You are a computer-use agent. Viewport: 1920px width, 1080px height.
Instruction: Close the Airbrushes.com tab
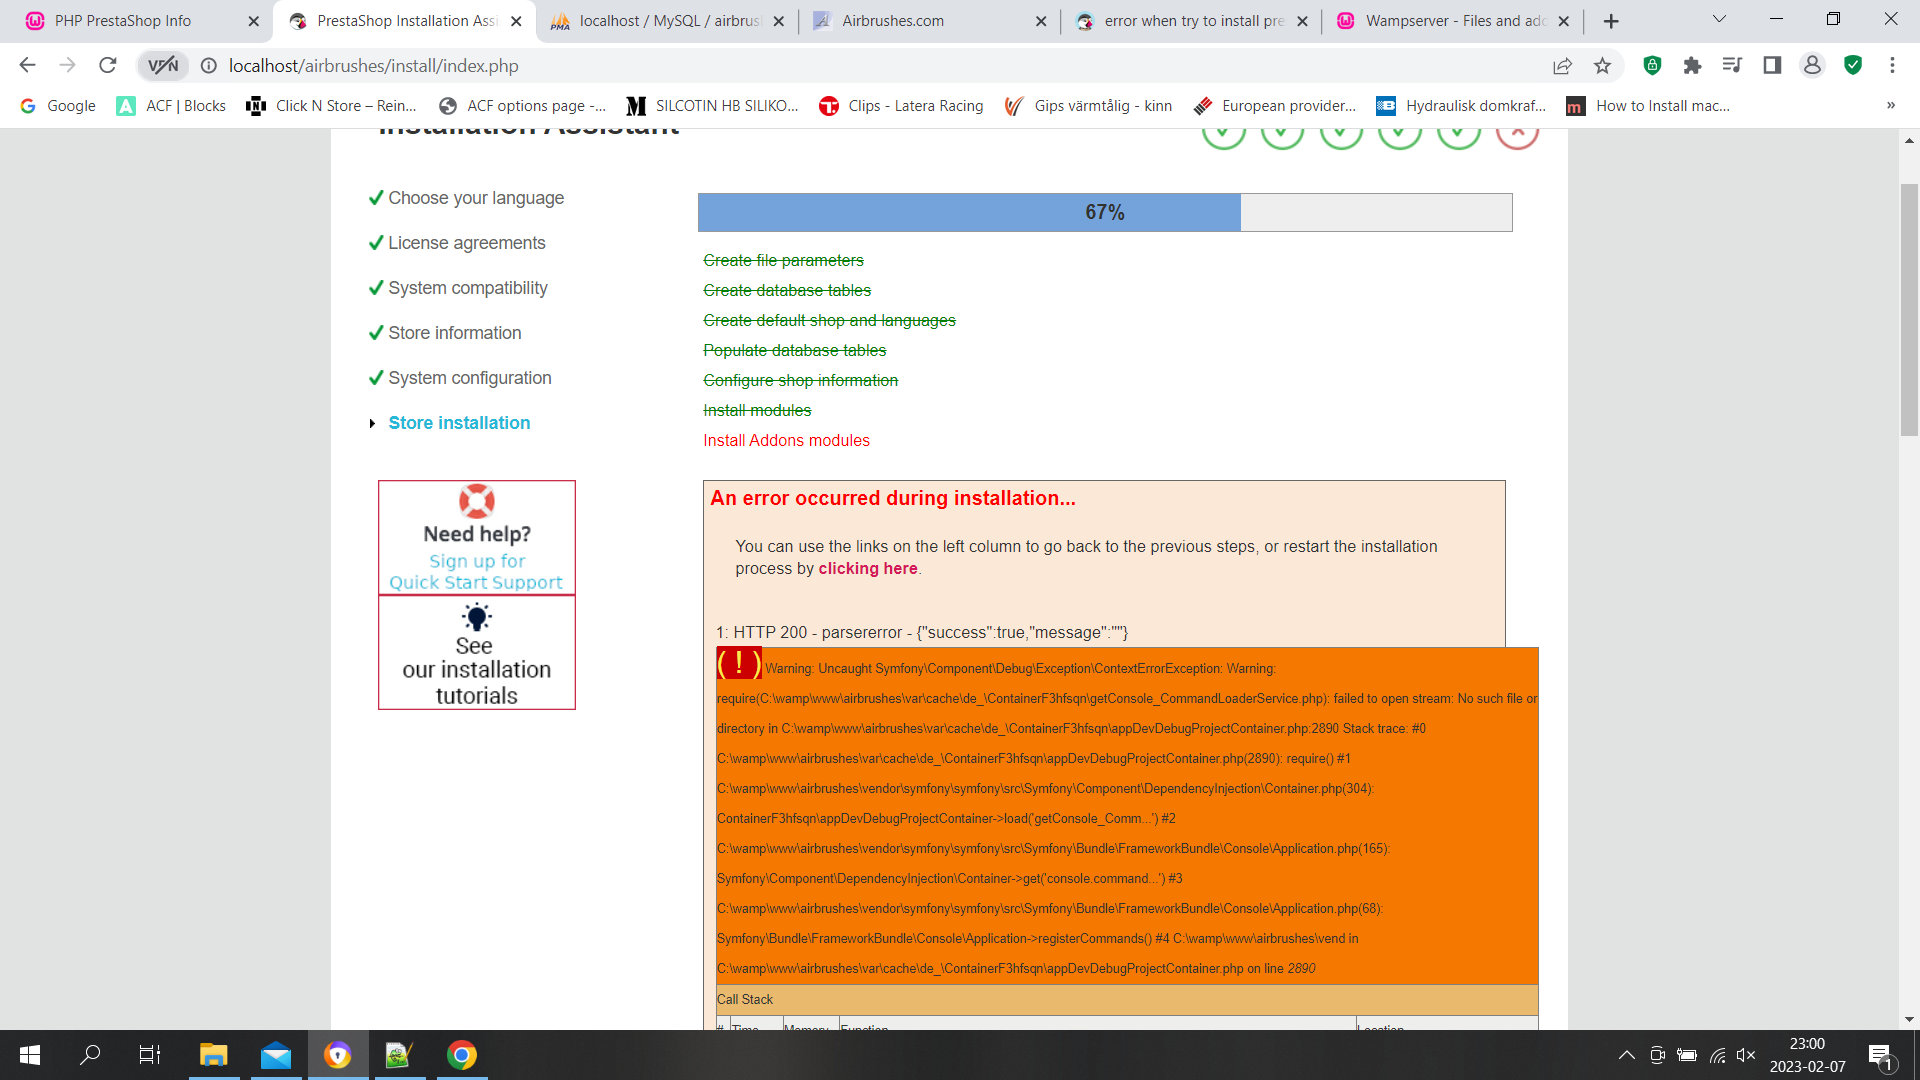point(1041,21)
